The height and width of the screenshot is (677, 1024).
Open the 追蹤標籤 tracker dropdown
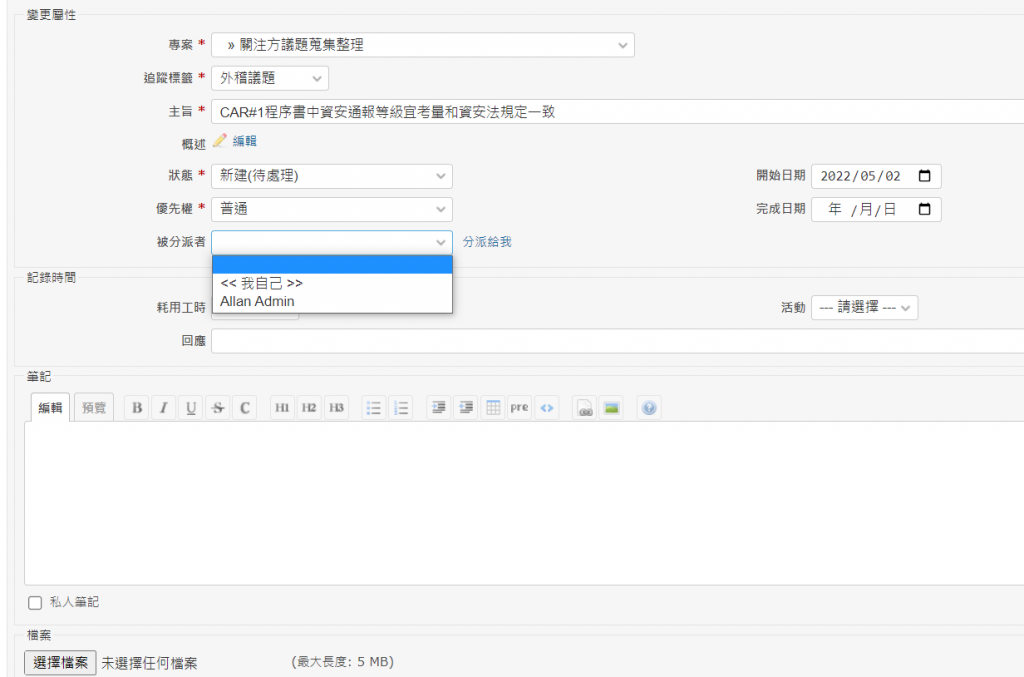pyautogui.click(x=270, y=78)
